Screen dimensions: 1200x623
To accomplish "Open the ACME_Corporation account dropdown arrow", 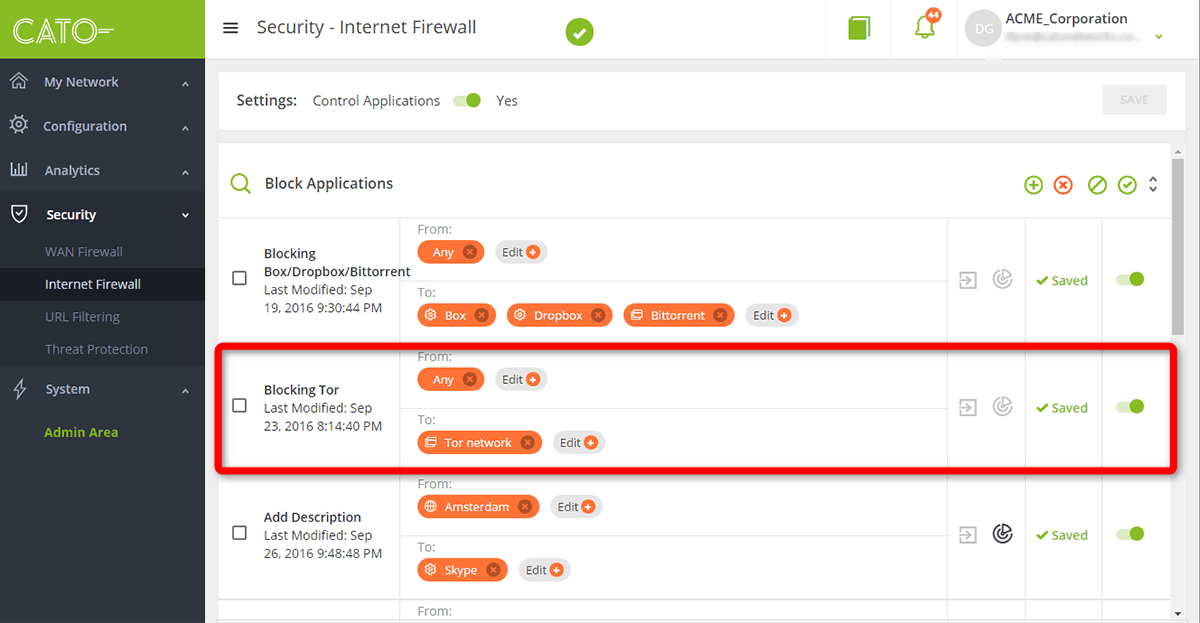I will tap(1158, 37).
